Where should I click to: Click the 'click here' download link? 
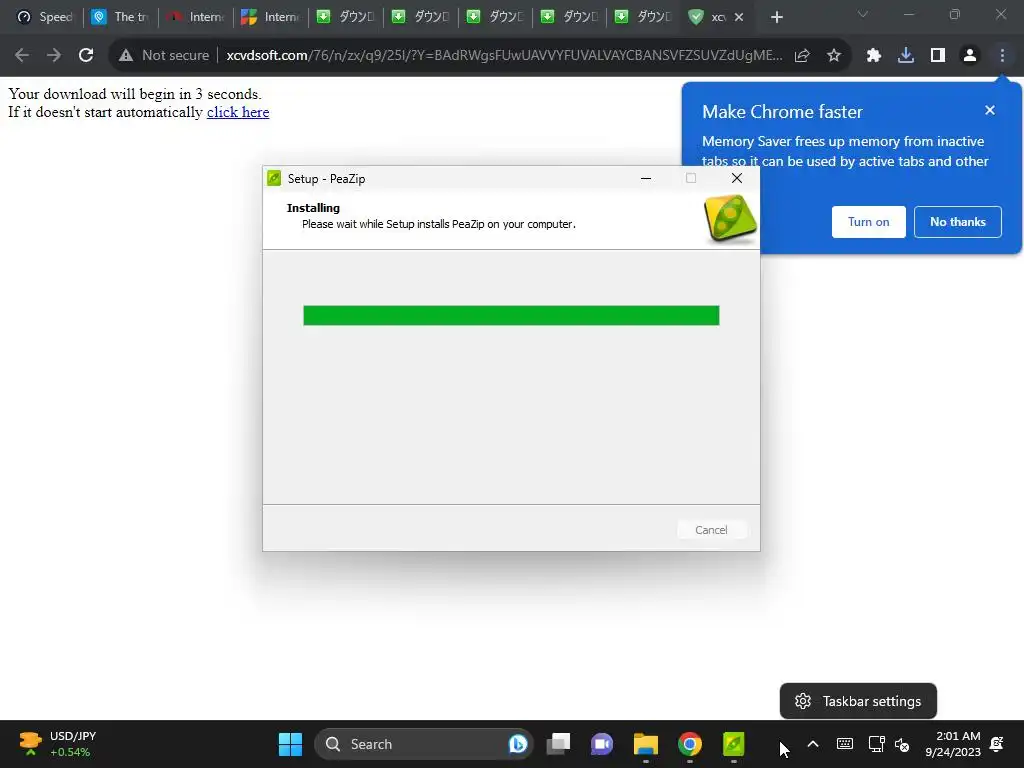point(238,112)
